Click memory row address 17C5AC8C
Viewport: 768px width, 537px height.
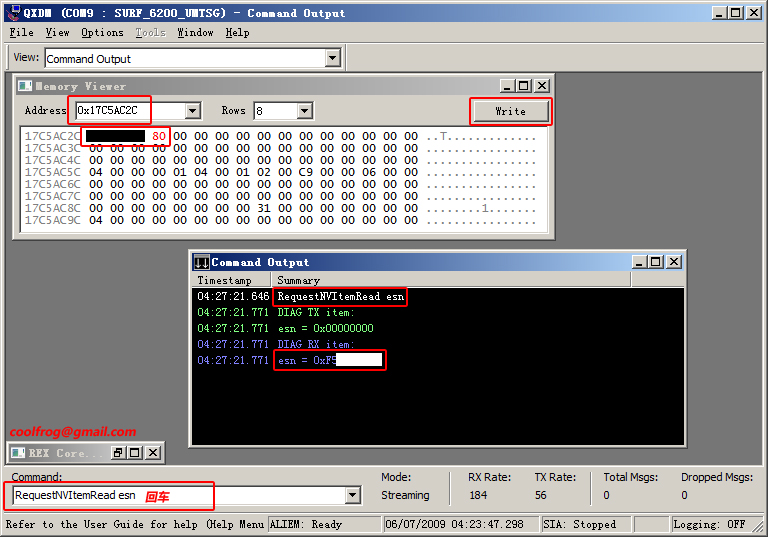point(53,208)
